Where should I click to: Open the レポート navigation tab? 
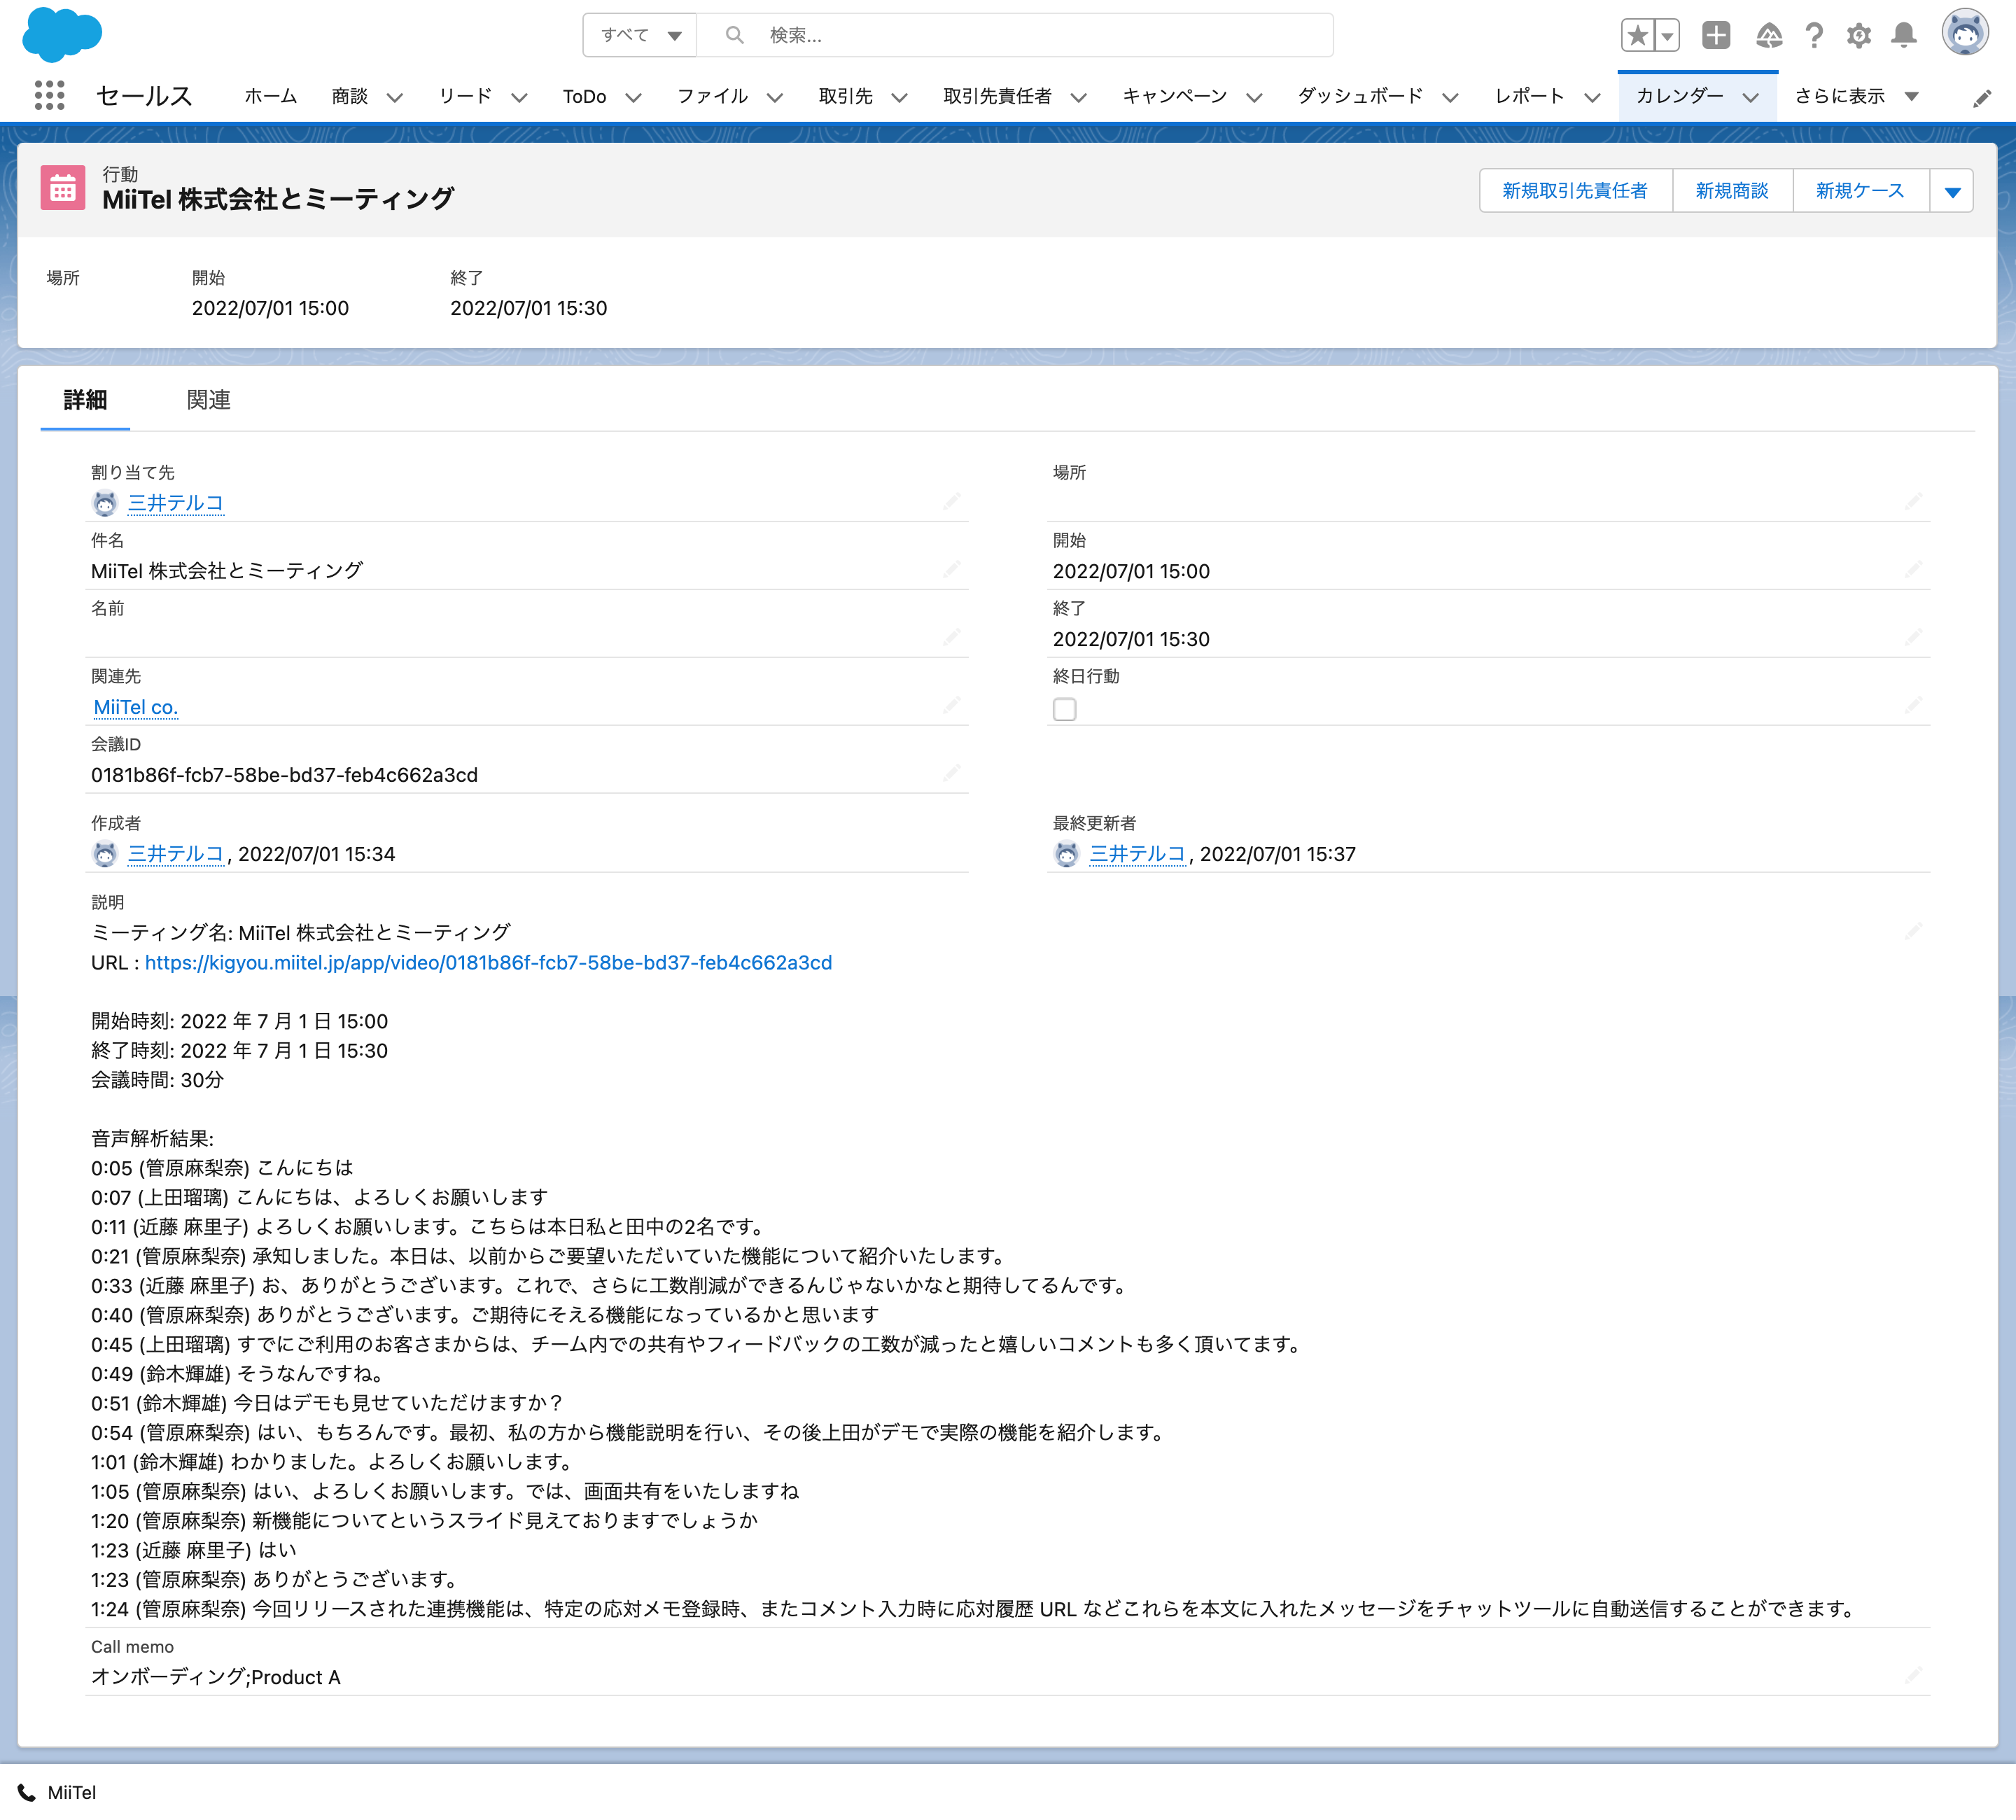[x=1529, y=96]
